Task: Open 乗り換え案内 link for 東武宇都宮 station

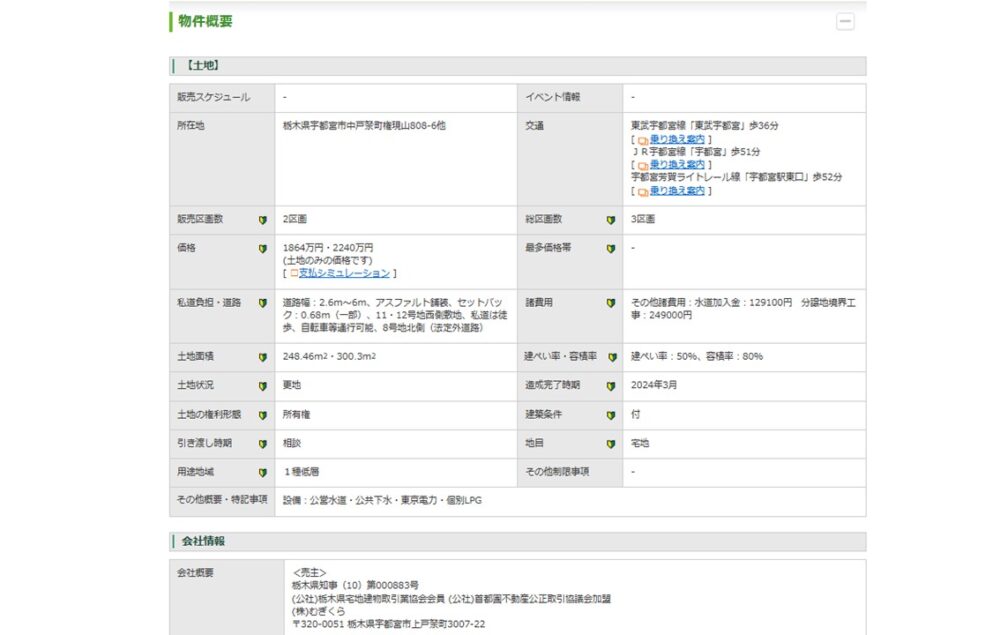Action: coord(677,139)
